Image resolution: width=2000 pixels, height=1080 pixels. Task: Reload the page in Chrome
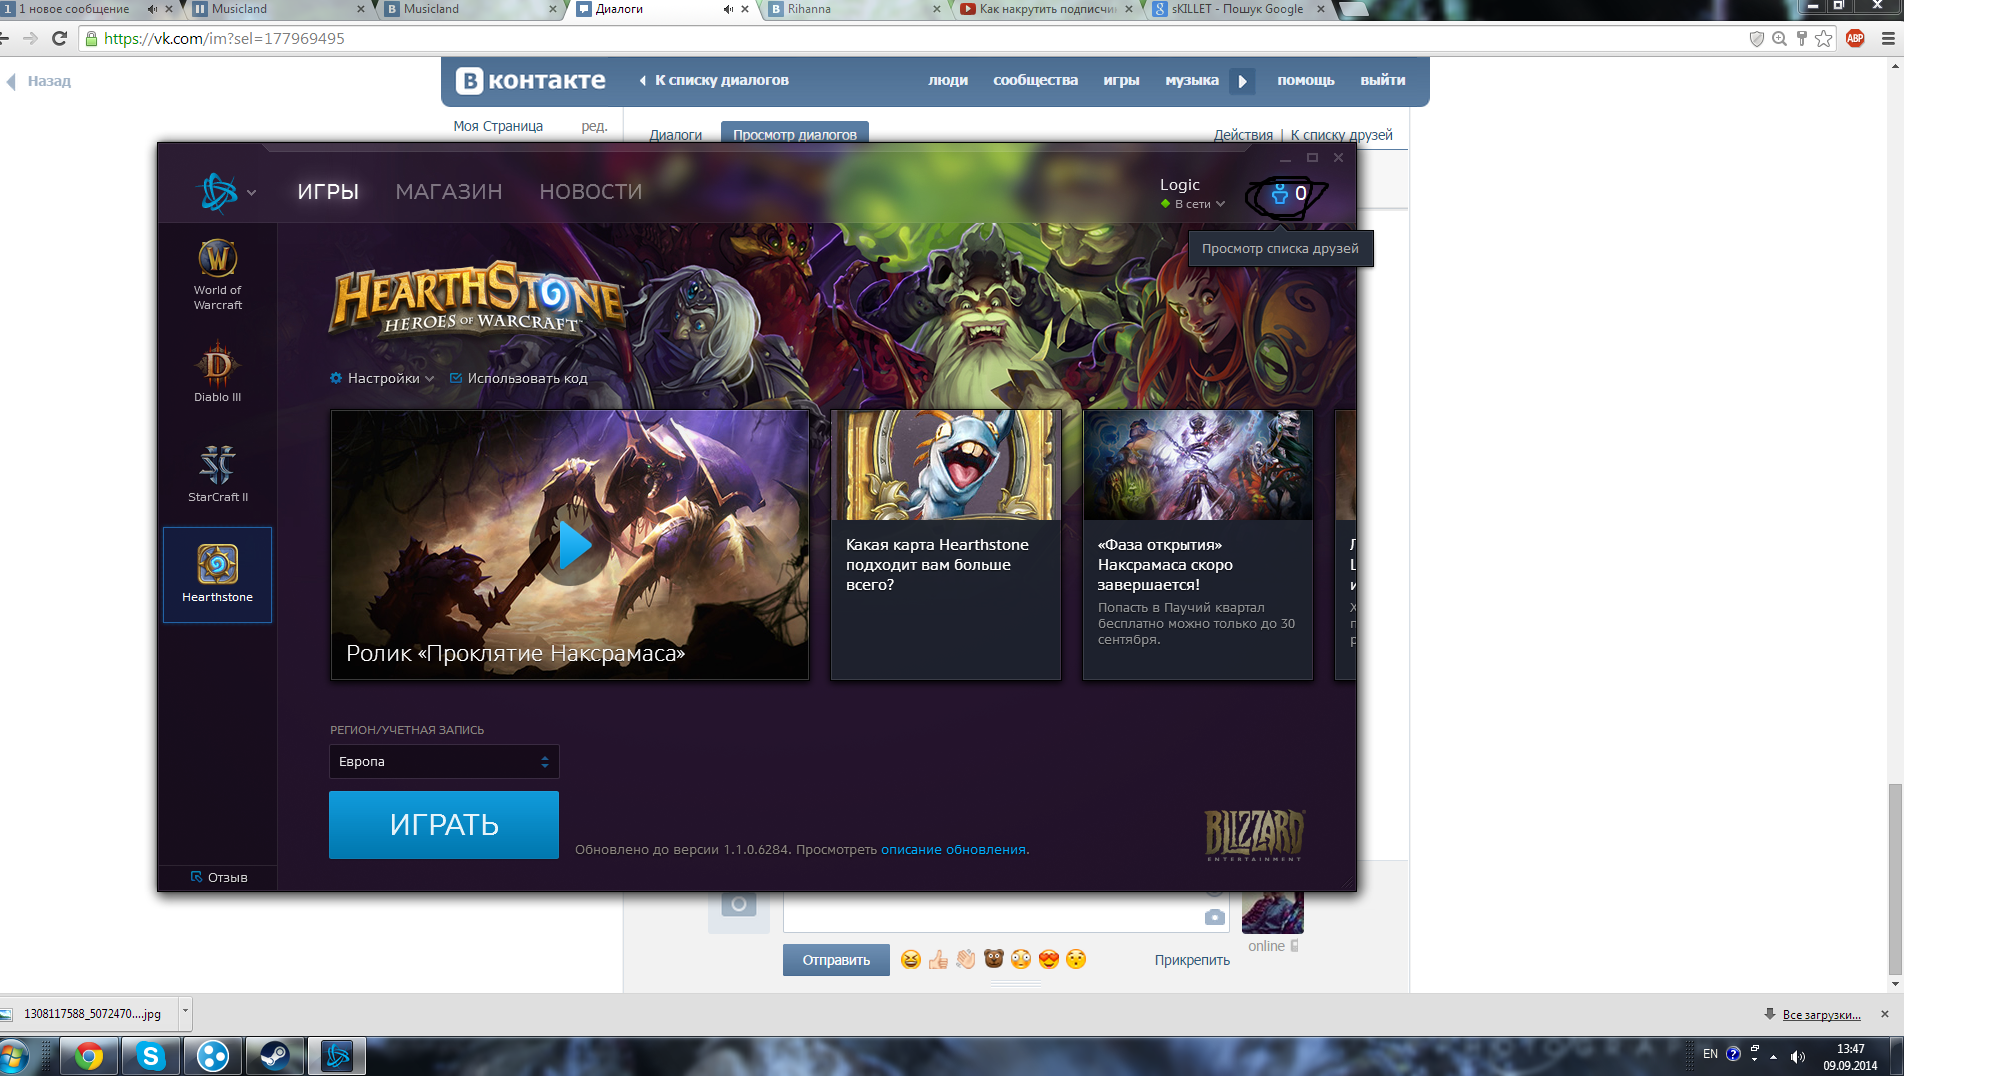(x=59, y=38)
